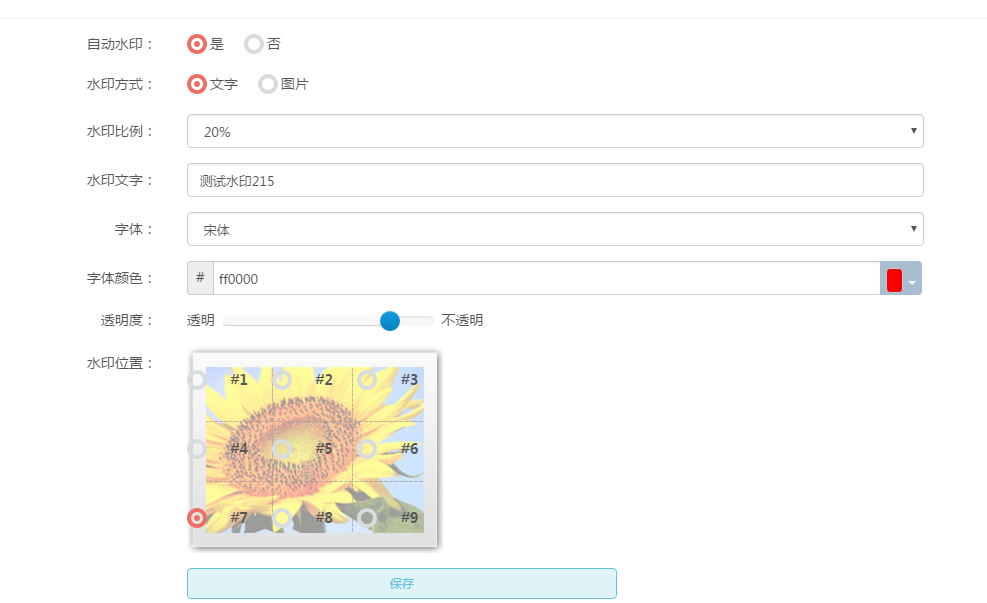Click the 保存 save button
This screenshot has height=603, width=987.
click(x=401, y=583)
